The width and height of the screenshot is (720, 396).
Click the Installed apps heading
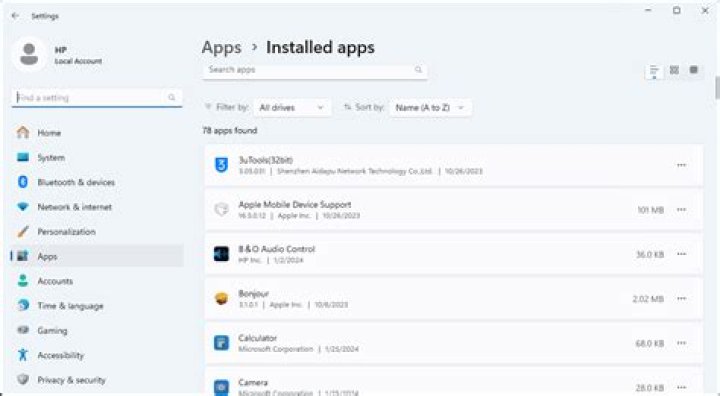(321, 48)
